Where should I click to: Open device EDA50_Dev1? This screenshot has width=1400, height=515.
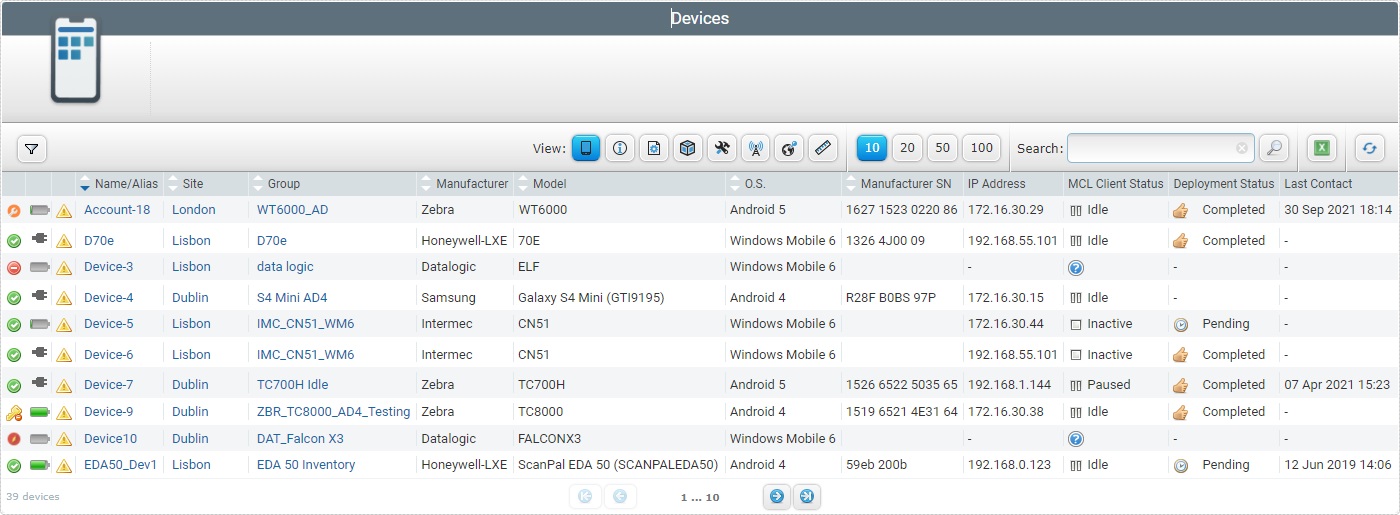[121, 465]
